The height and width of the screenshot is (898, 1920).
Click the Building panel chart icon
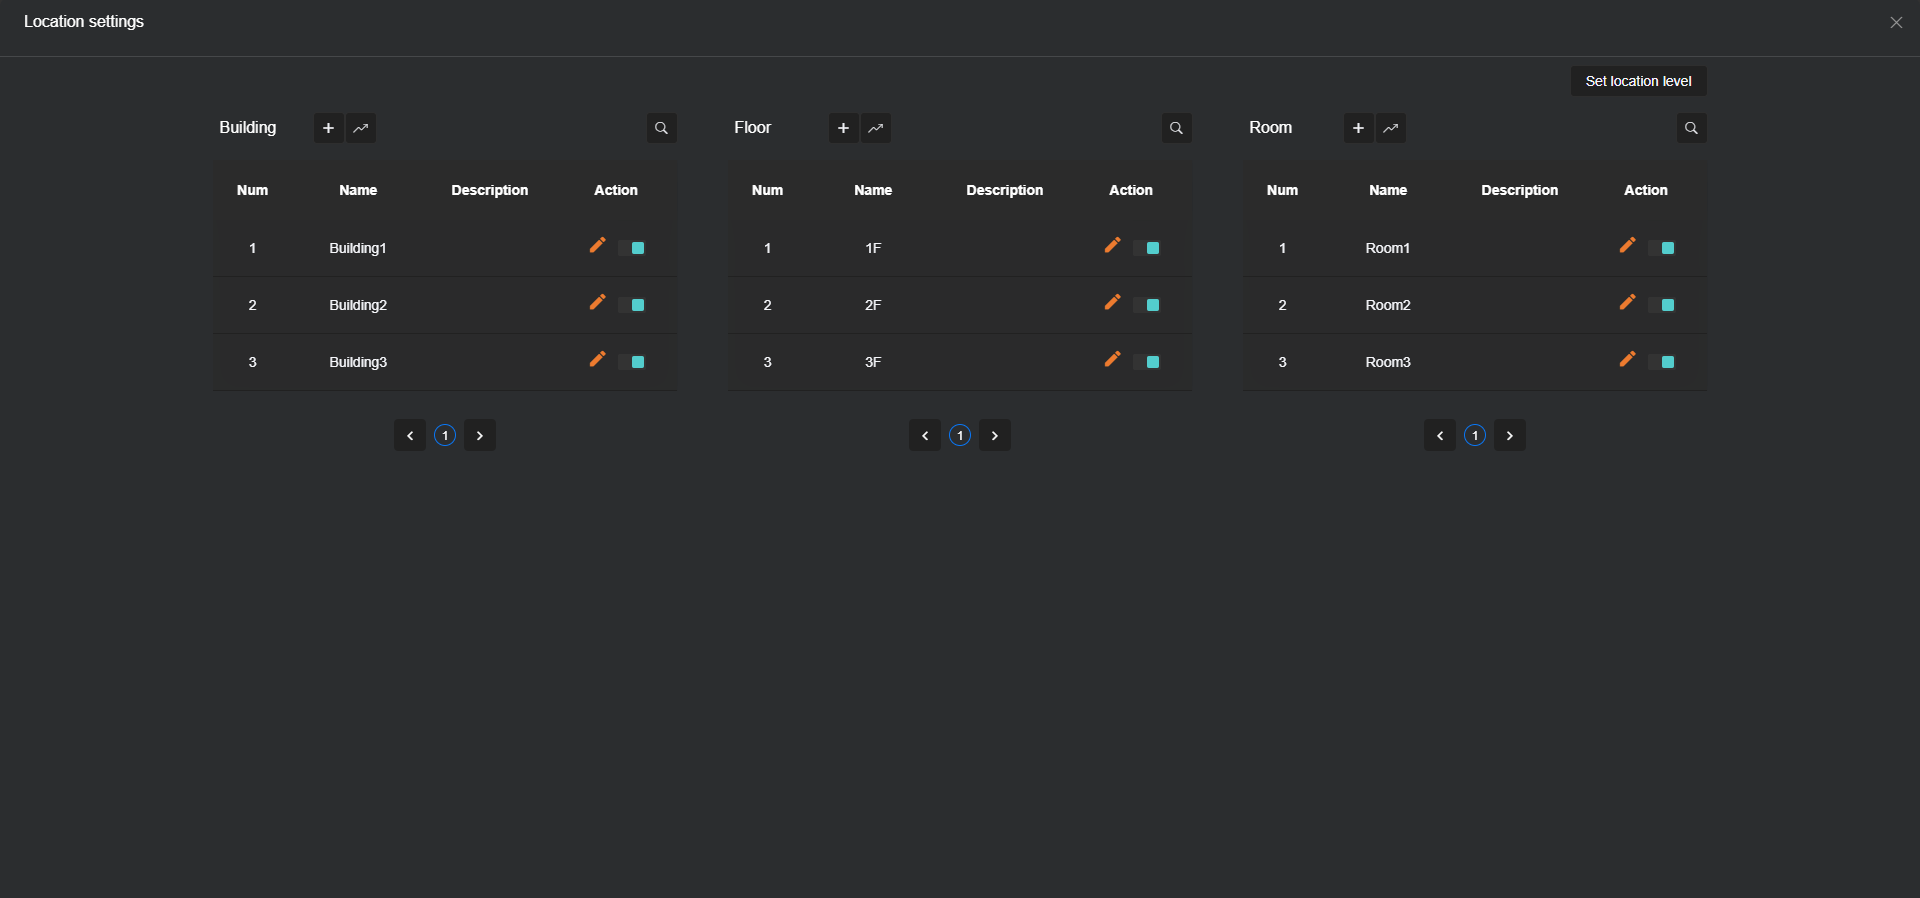[361, 128]
